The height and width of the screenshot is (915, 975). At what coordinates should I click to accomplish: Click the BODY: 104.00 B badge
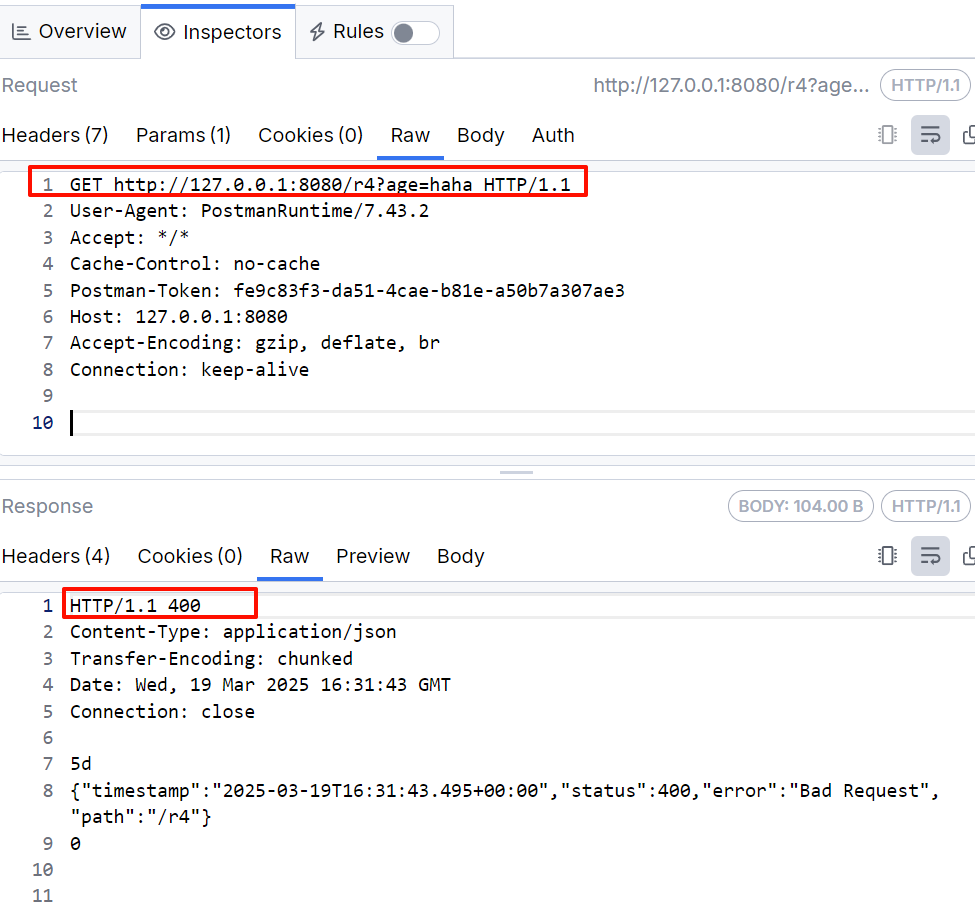[800, 506]
